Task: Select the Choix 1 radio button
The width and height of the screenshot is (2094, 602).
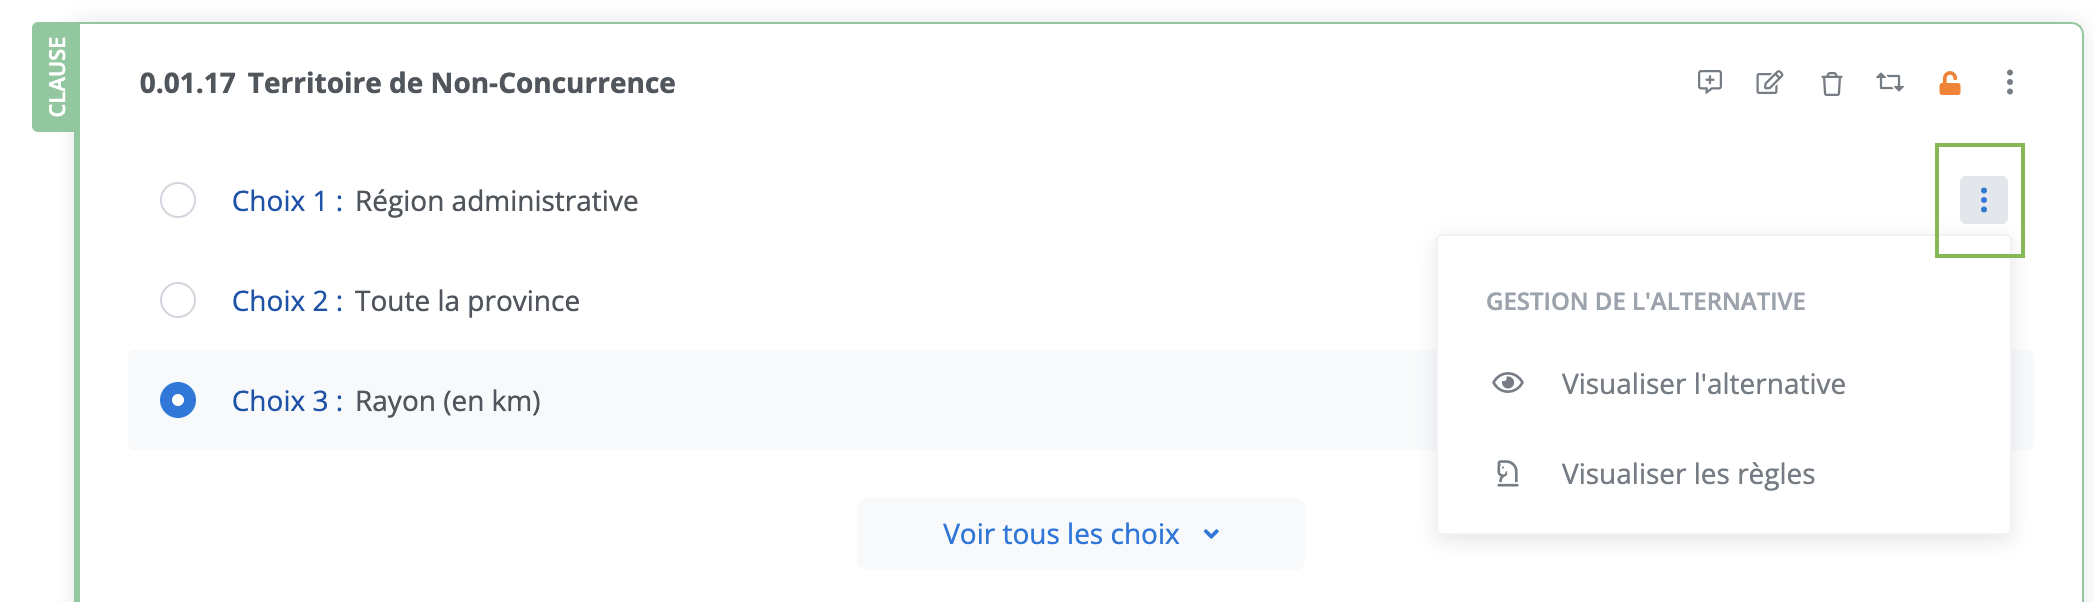Action: (178, 200)
